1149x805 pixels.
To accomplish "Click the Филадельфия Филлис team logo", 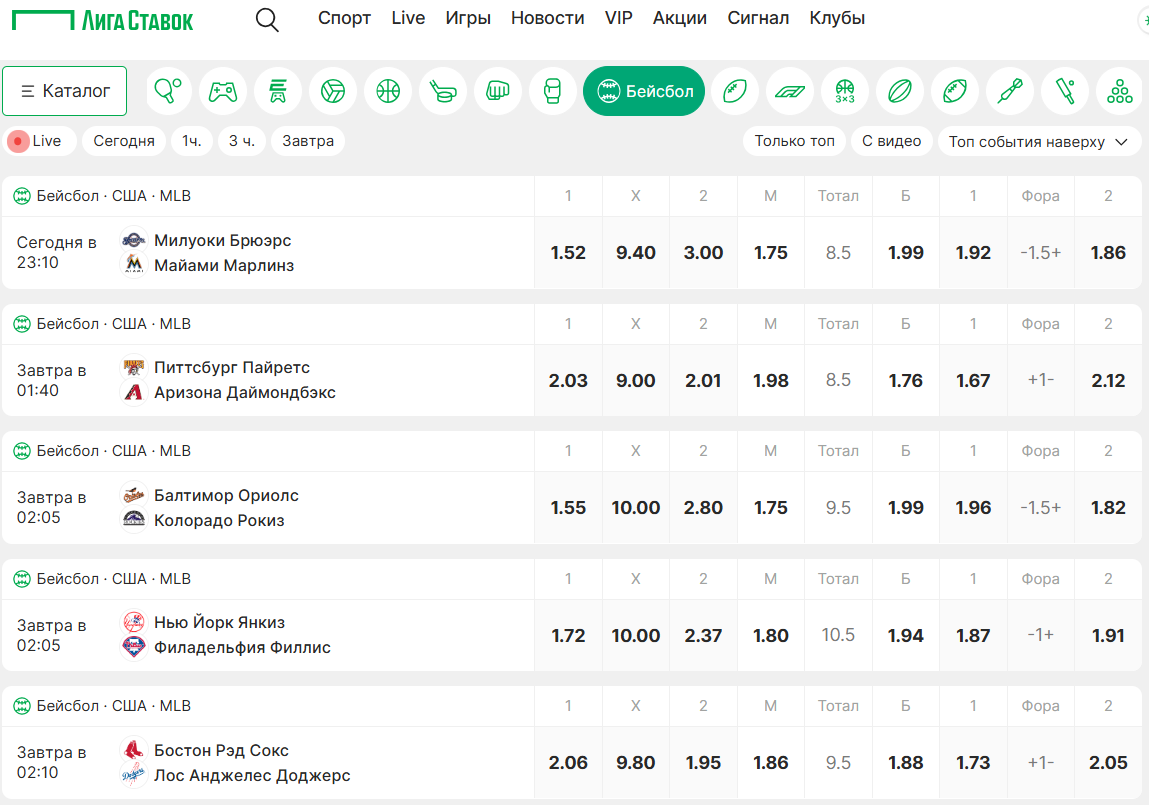I will coord(133,647).
